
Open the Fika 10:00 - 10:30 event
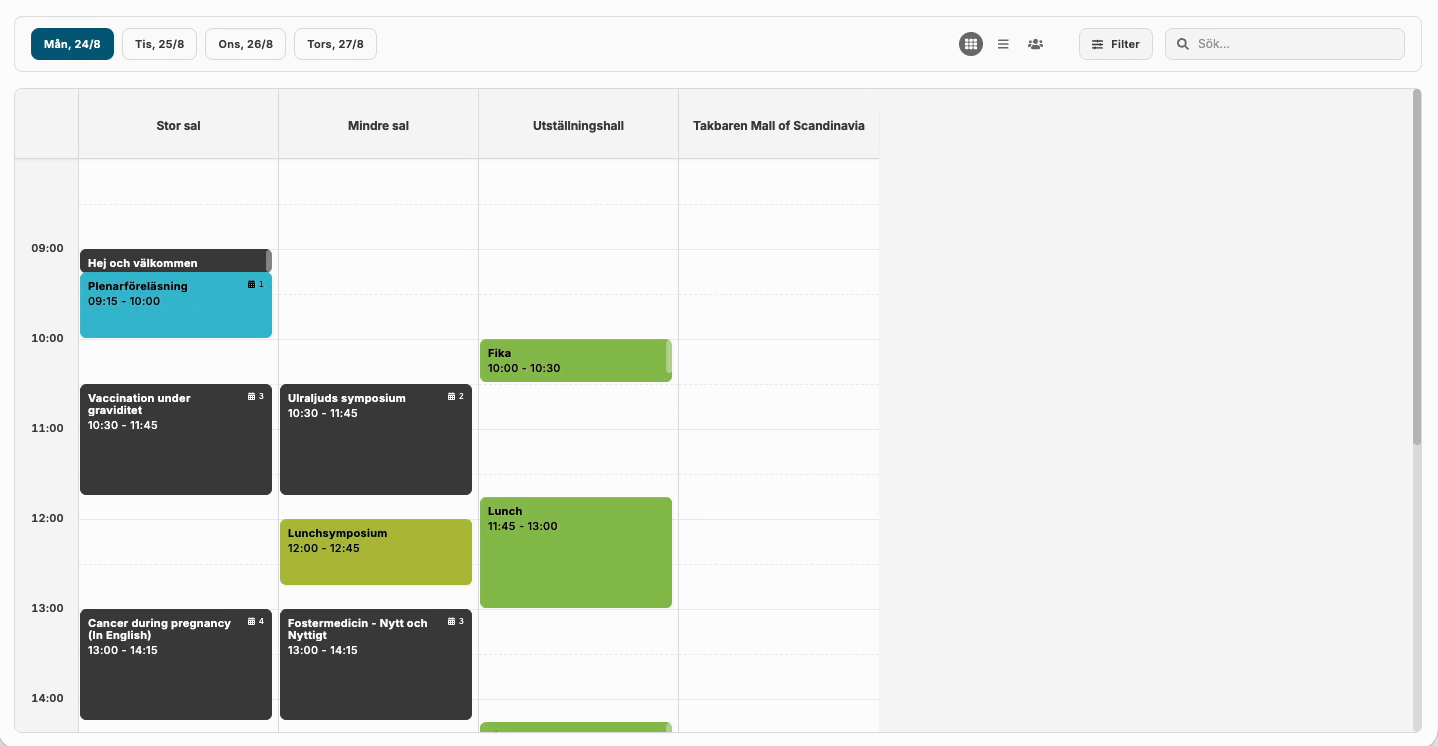tap(573, 361)
